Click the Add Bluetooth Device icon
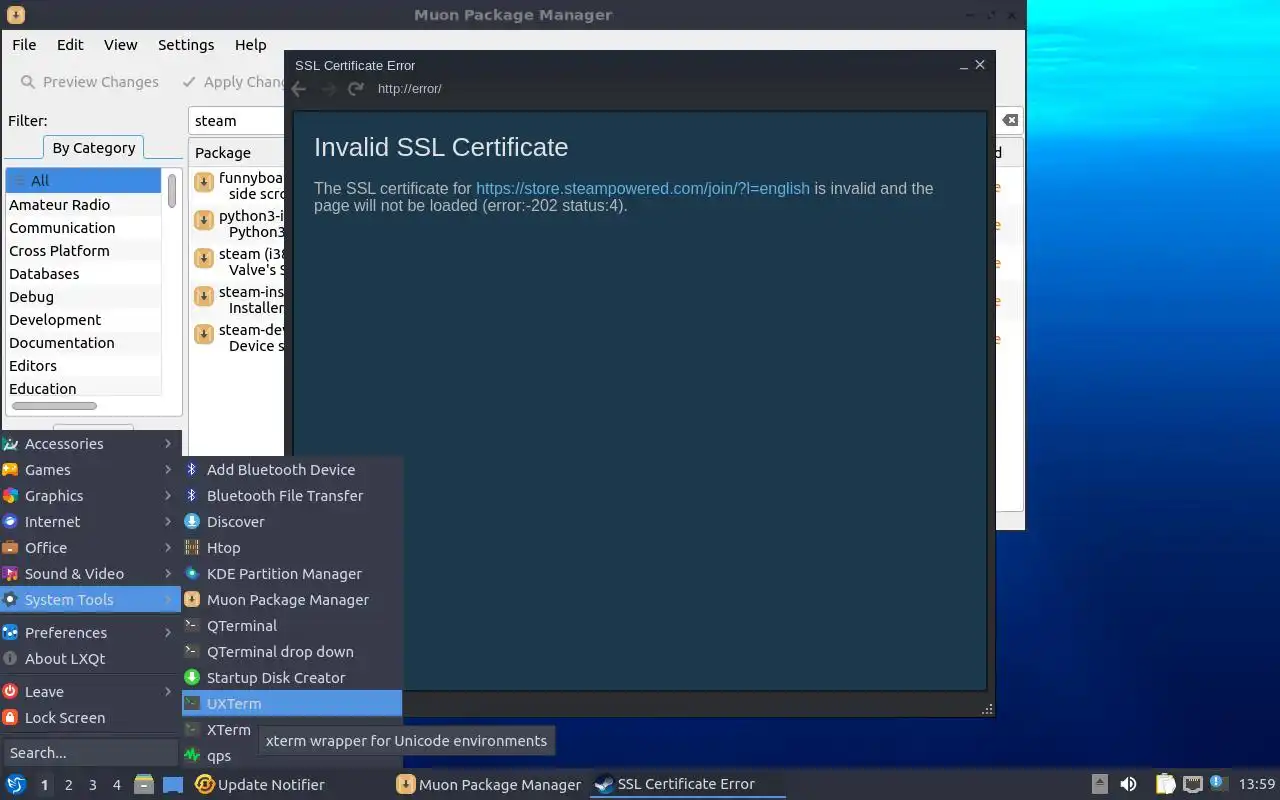 [192, 469]
